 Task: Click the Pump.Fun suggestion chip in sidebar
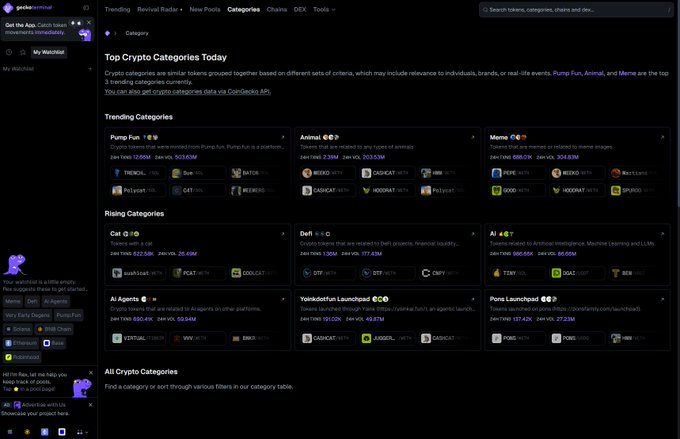[69, 315]
